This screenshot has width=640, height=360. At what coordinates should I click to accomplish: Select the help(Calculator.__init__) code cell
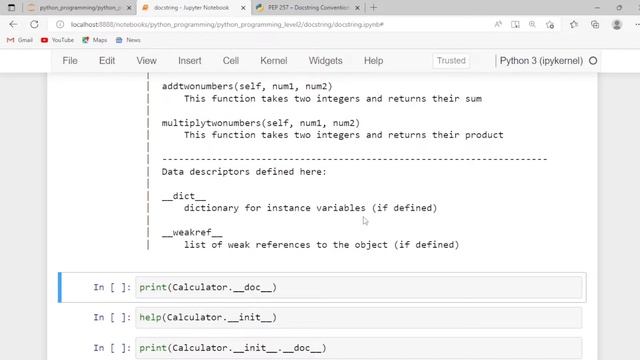pyautogui.click(x=358, y=318)
